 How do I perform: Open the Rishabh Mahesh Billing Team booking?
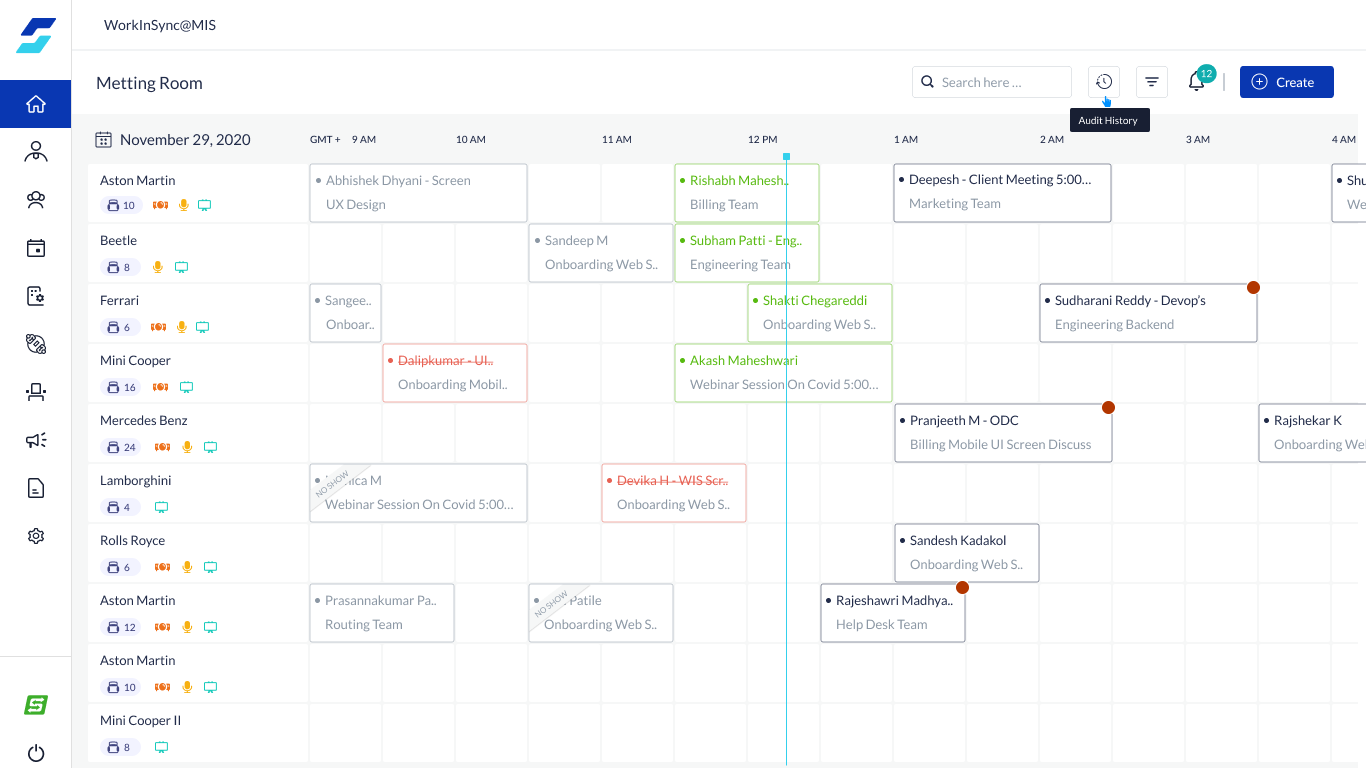coord(747,193)
